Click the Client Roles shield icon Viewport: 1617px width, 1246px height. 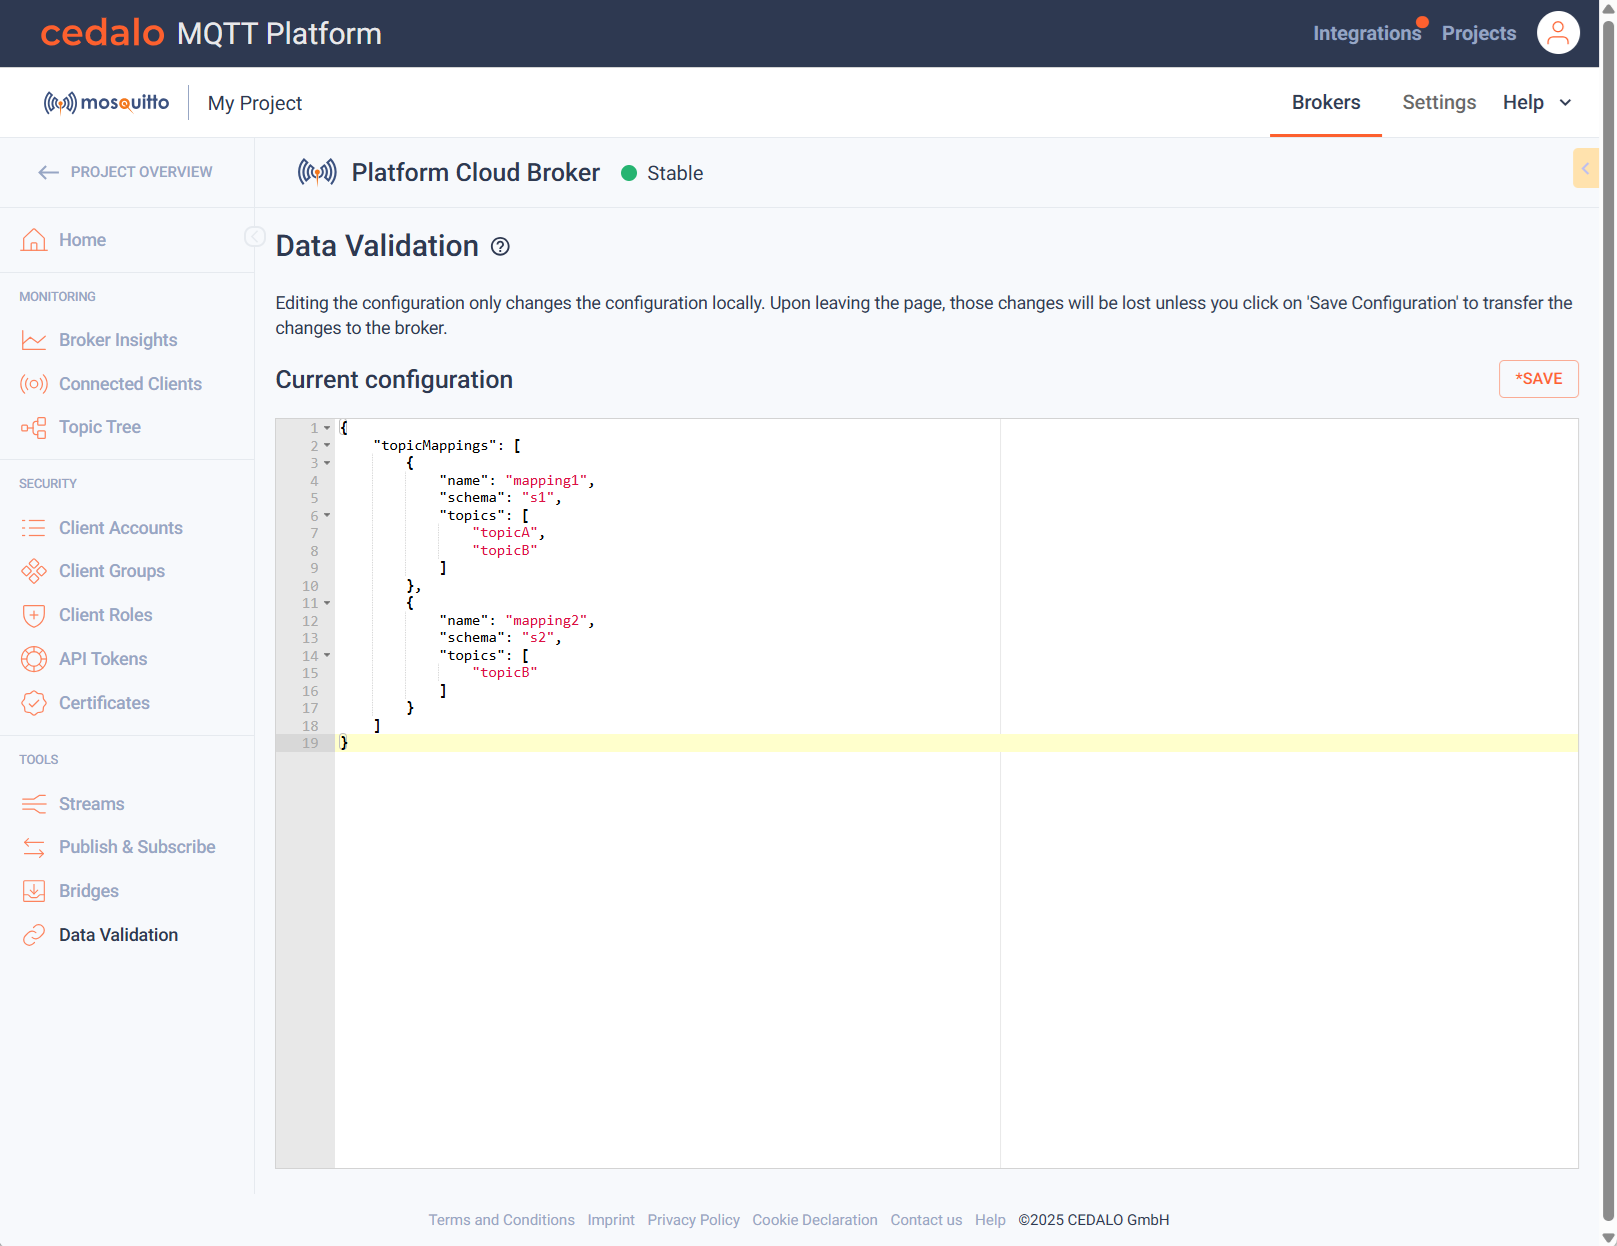34,615
